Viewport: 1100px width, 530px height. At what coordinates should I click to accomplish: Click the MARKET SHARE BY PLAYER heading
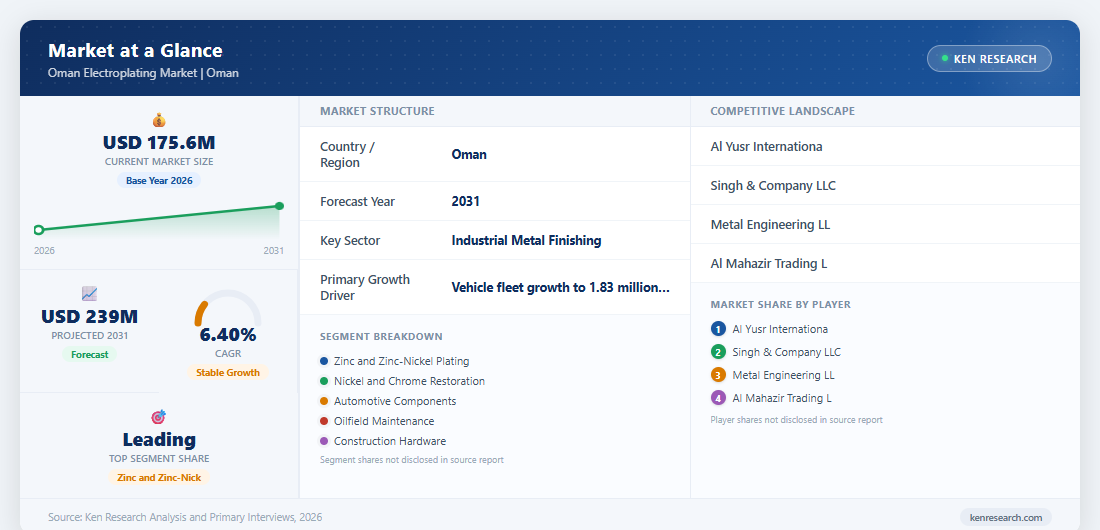(x=781, y=305)
